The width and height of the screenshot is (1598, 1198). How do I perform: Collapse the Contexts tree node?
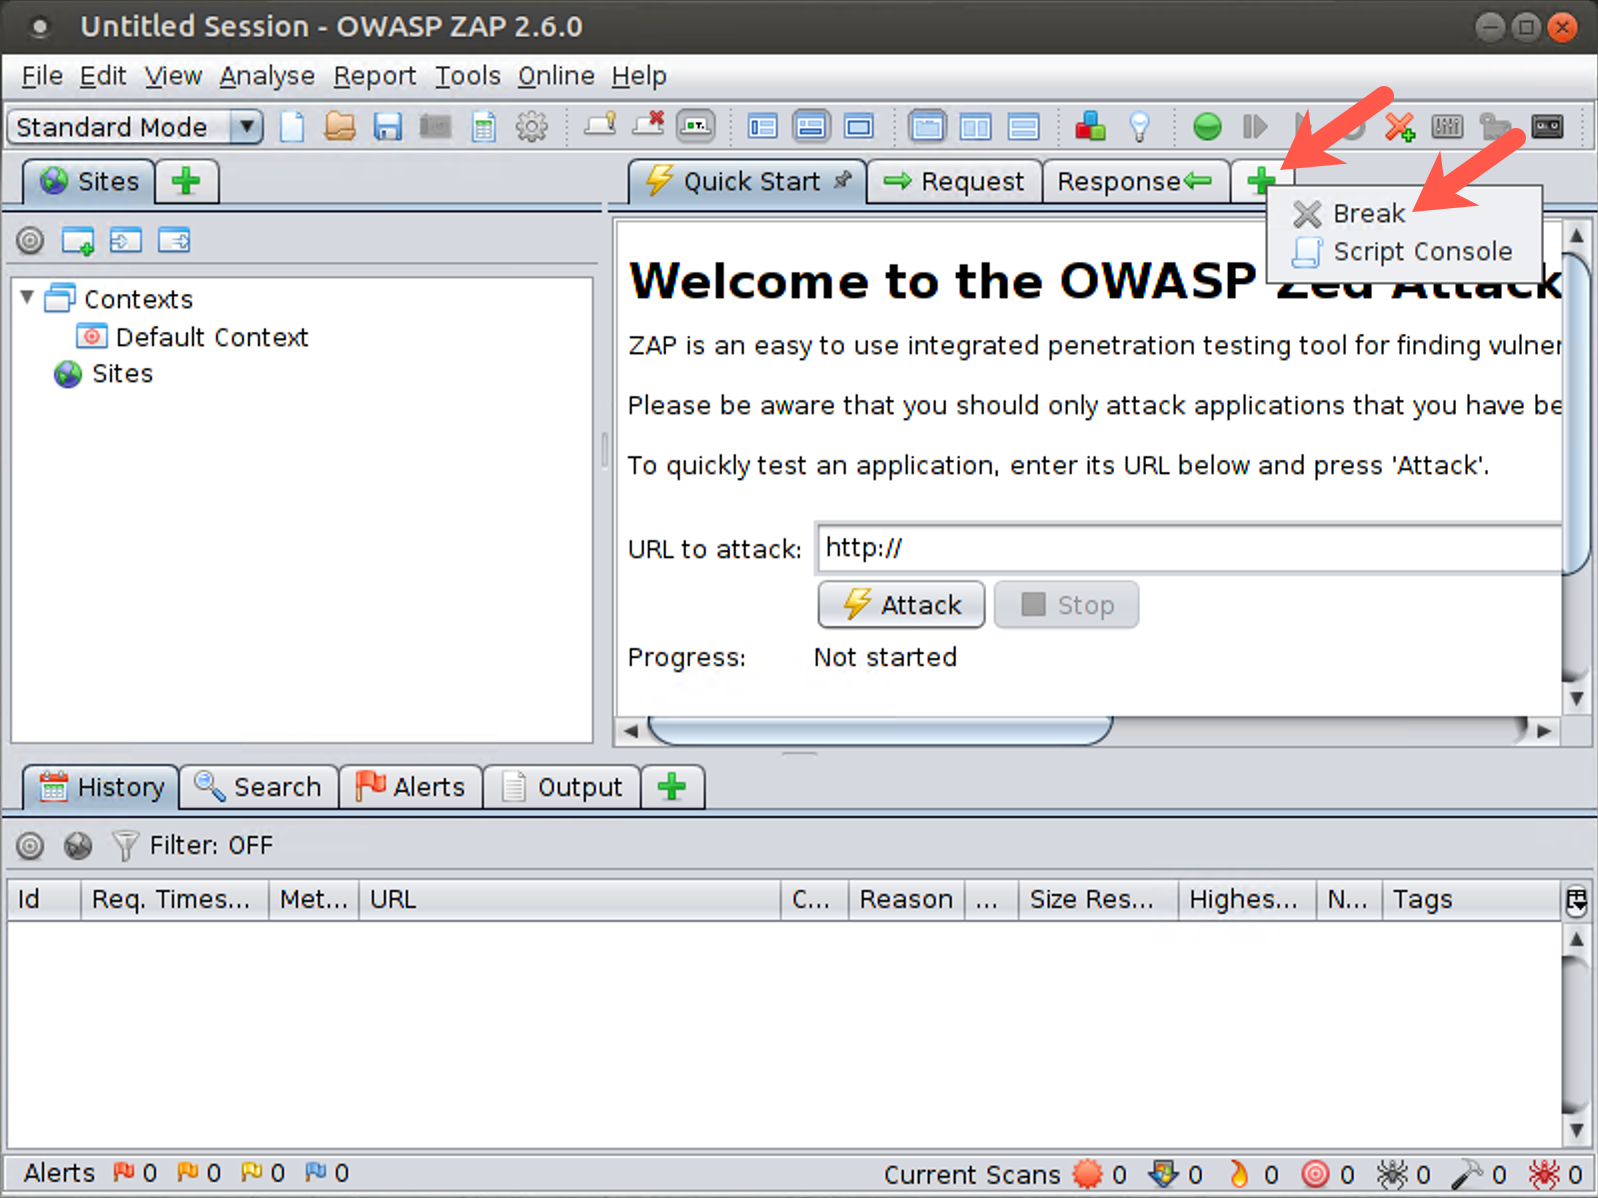[28, 298]
